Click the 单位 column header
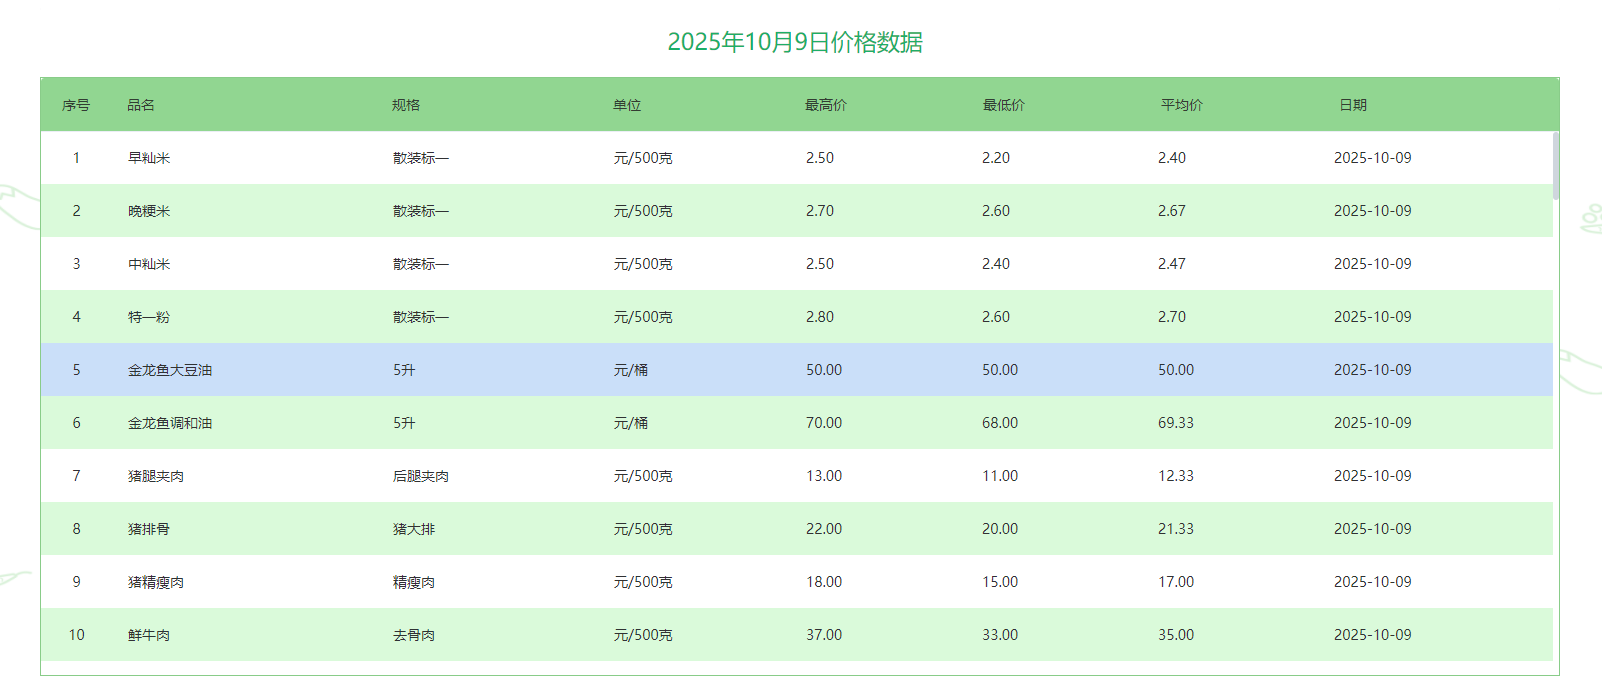 (627, 105)
